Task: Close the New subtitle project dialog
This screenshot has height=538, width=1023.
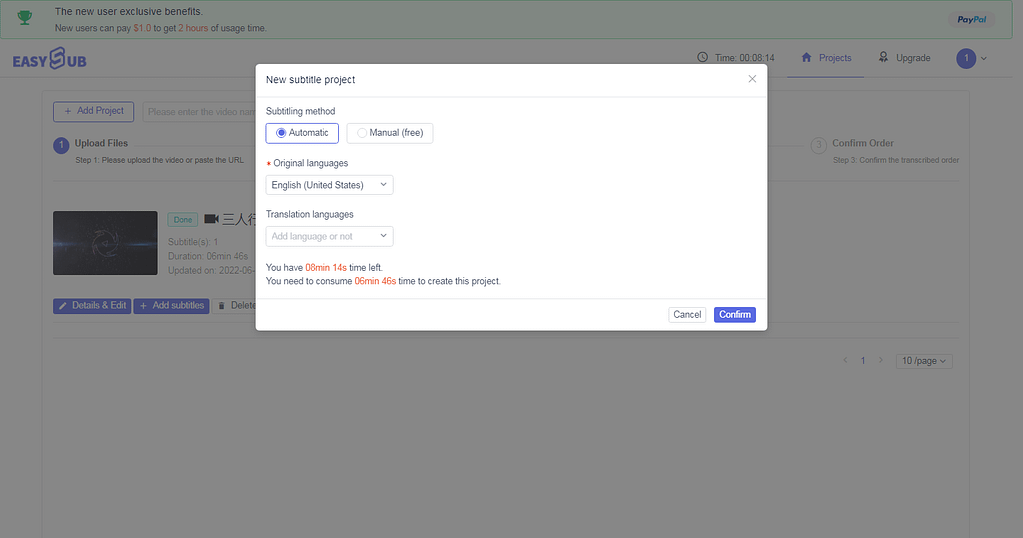Action: pos(752,79)
